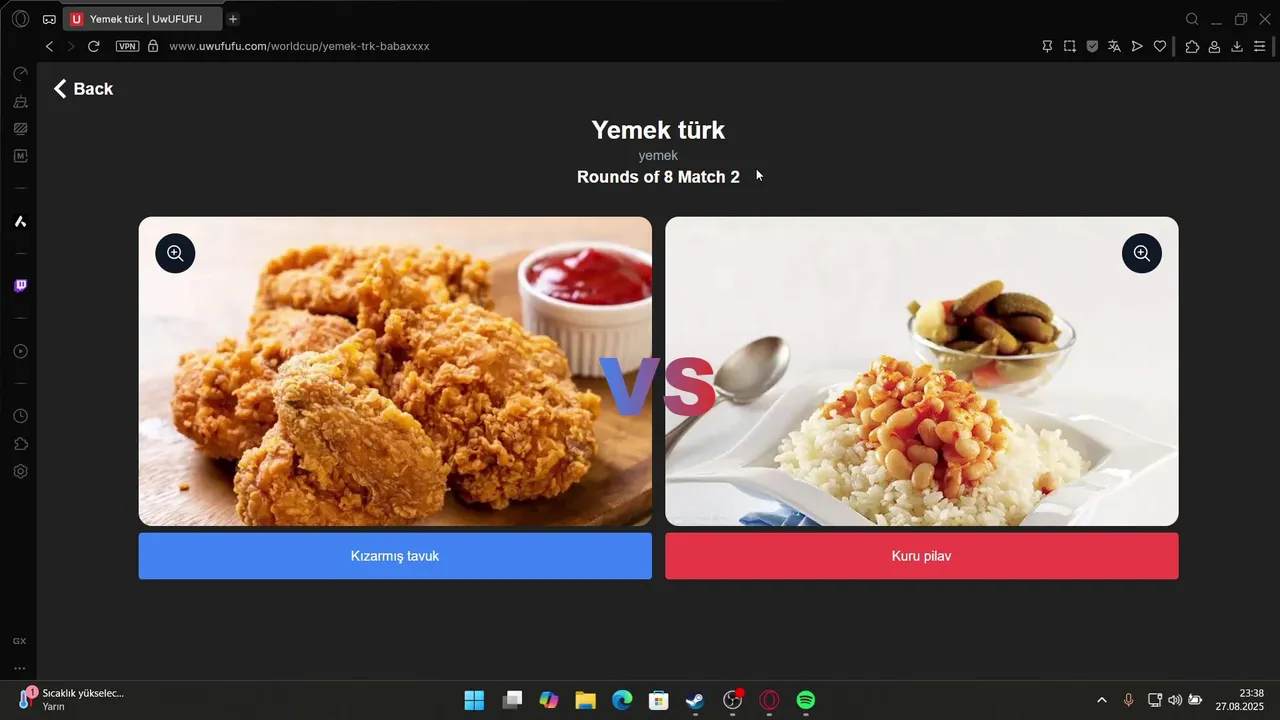
Task: Open the player icon in sidebar
Action: pos(20,351)
